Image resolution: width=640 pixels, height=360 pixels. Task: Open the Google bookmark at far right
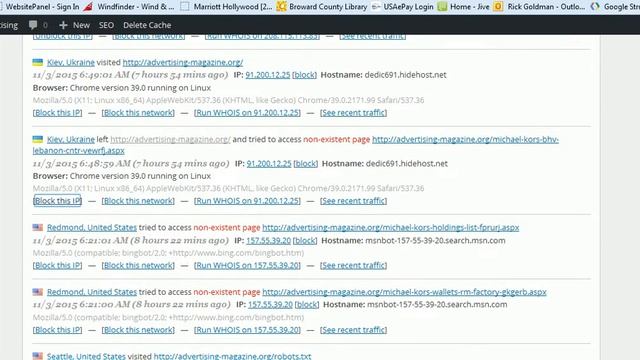pyautogui.click(x=615, y=7)
